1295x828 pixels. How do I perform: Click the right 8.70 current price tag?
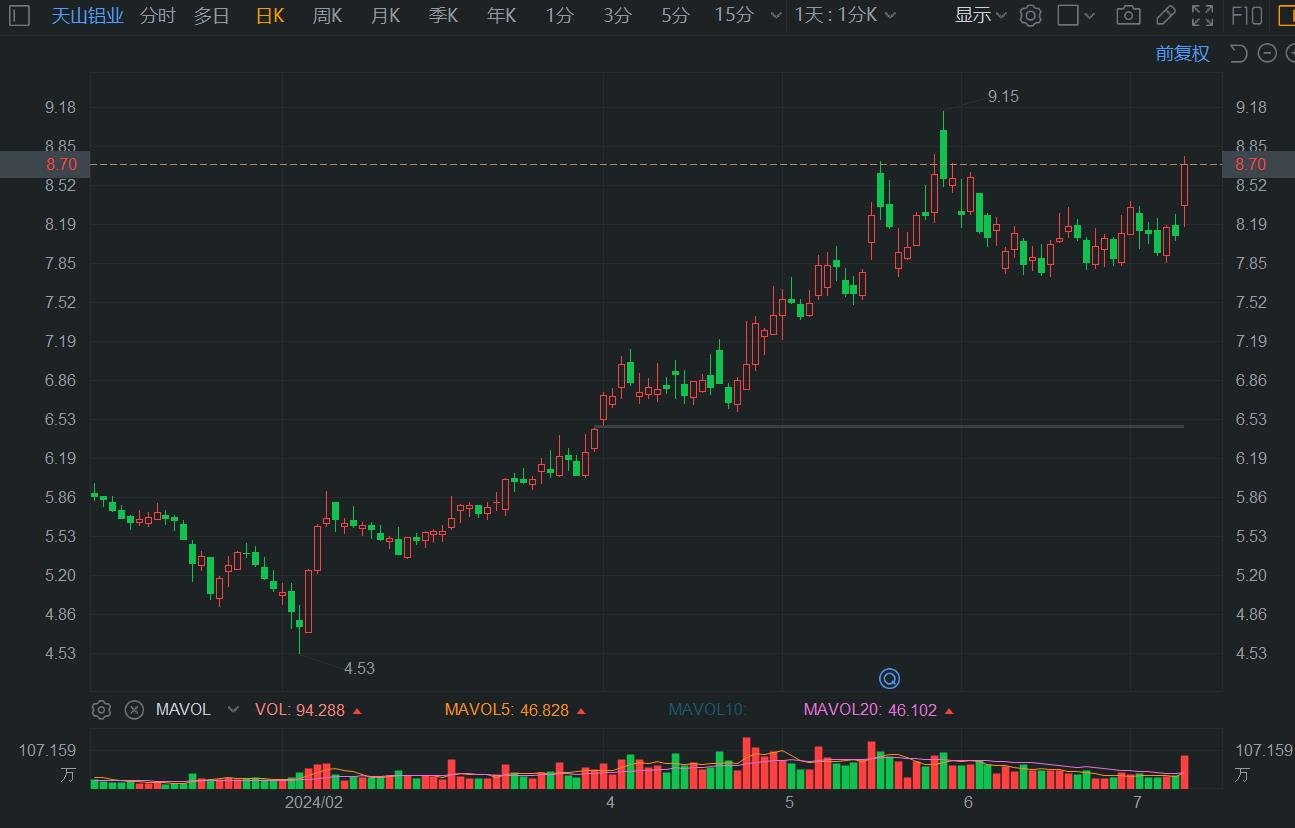1258,164
